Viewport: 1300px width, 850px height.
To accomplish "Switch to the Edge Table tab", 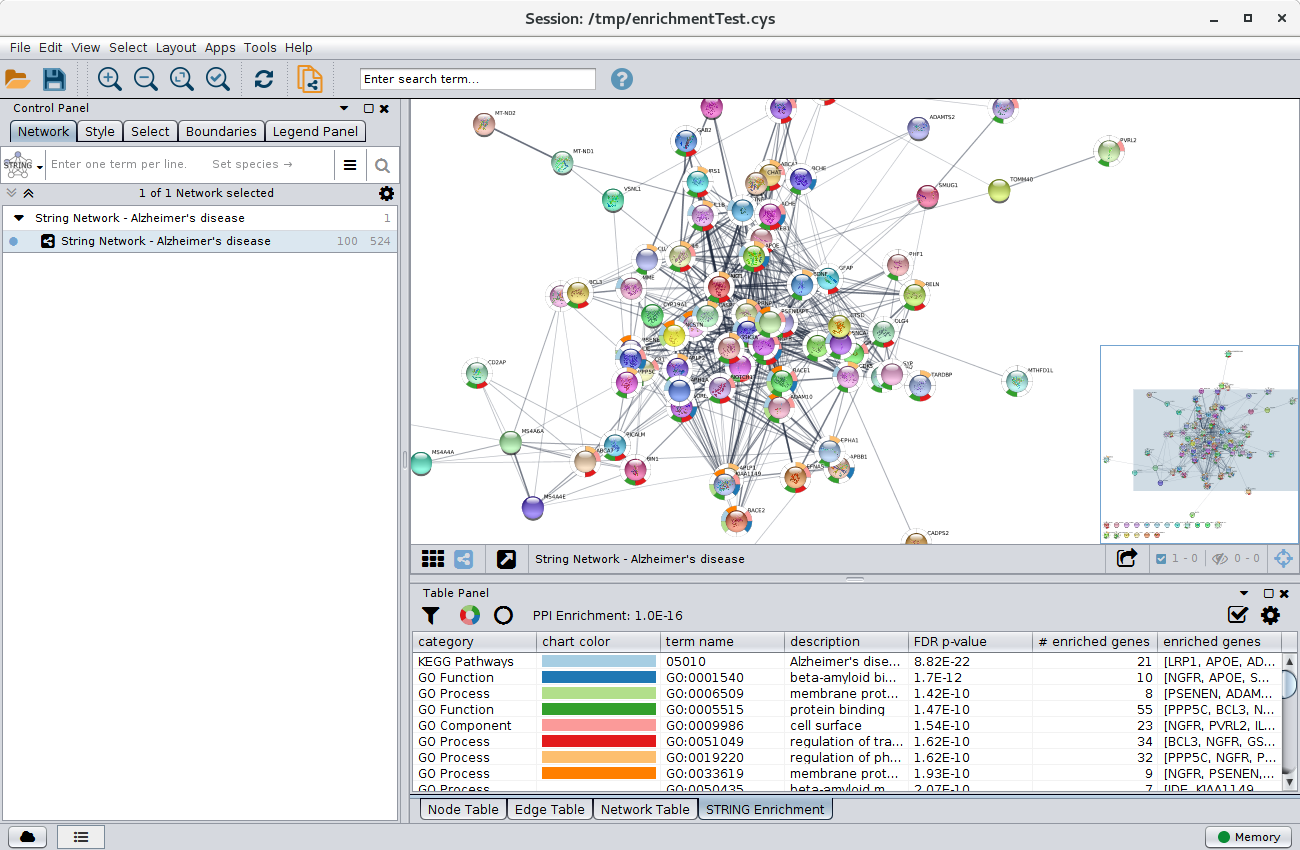I will [549, 809].
